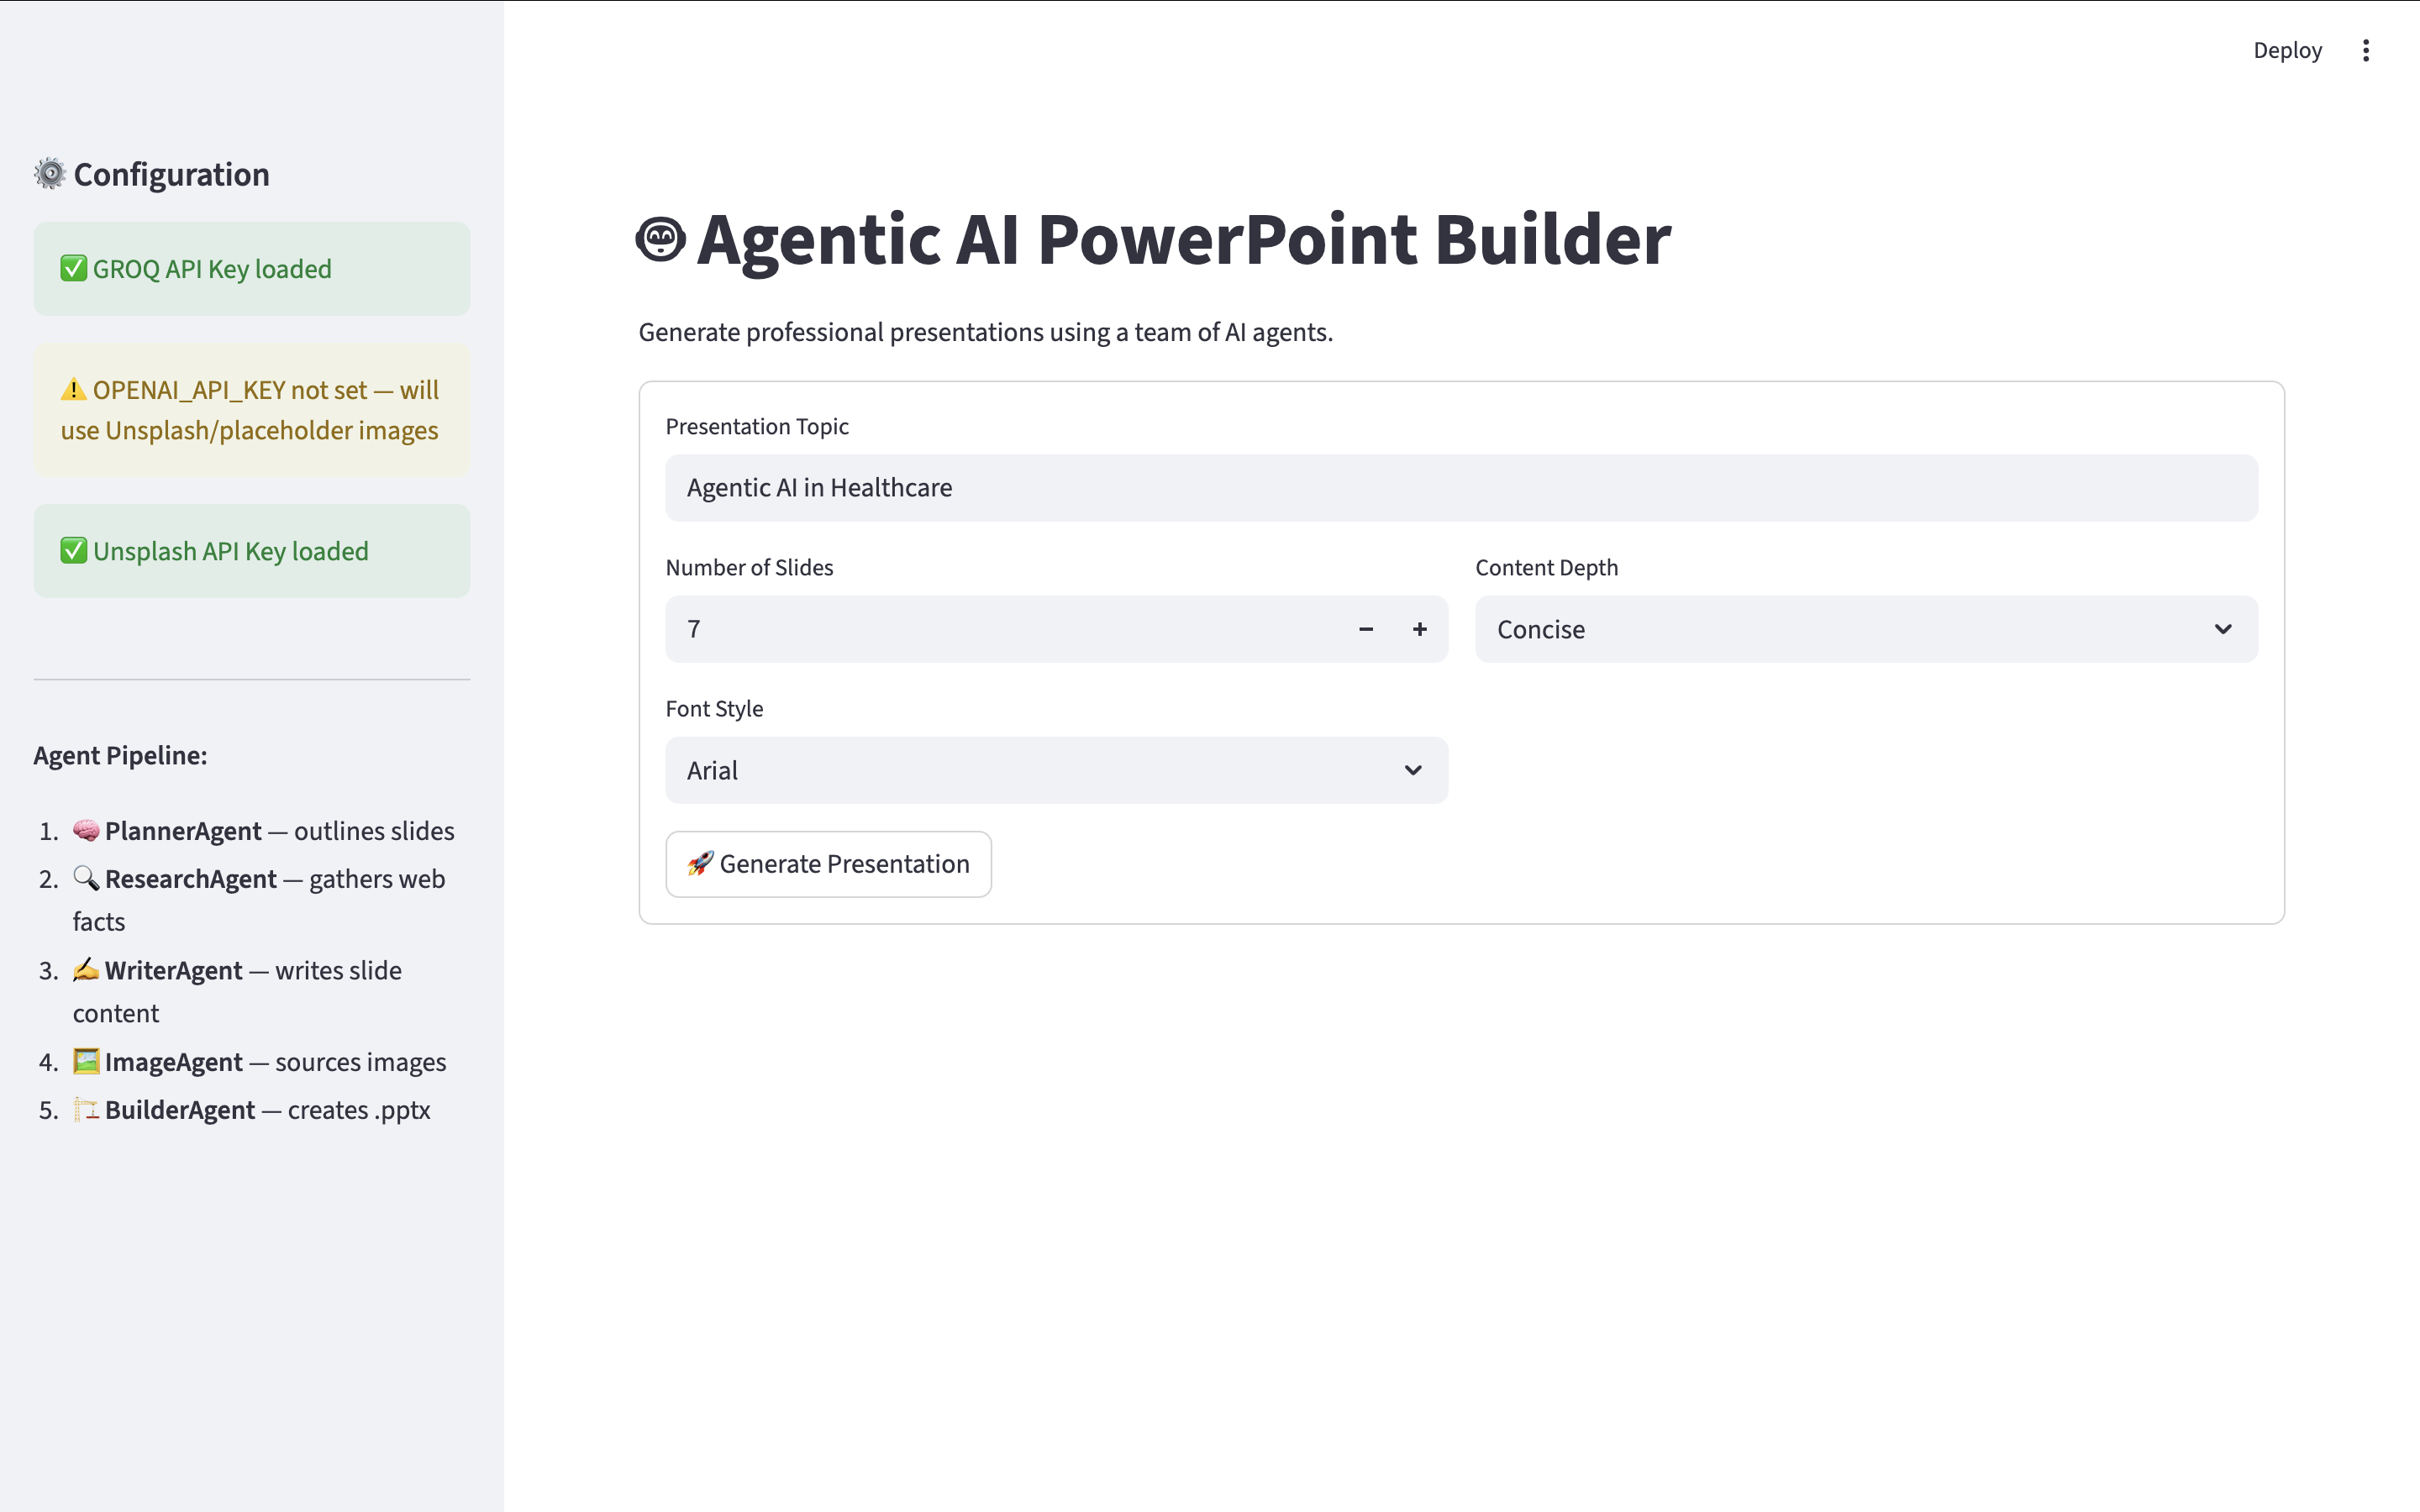Click inside the Number of Slides field
Viewport: 2420px width, 1512px height.
(x=1000, y=629)
